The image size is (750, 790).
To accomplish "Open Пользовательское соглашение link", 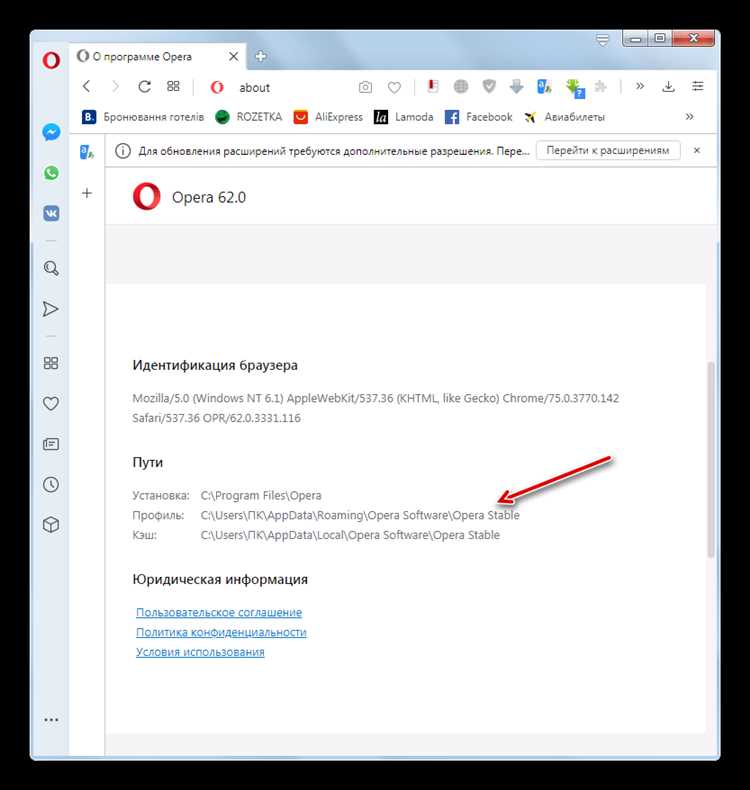I will coord(219,612).
